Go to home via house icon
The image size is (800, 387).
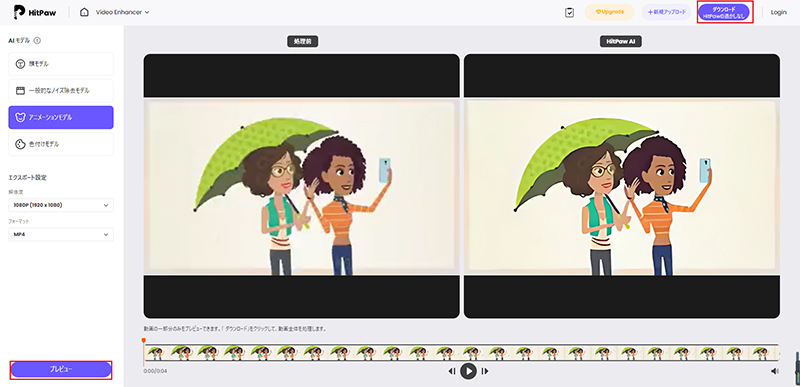click(x=84, y=12)
